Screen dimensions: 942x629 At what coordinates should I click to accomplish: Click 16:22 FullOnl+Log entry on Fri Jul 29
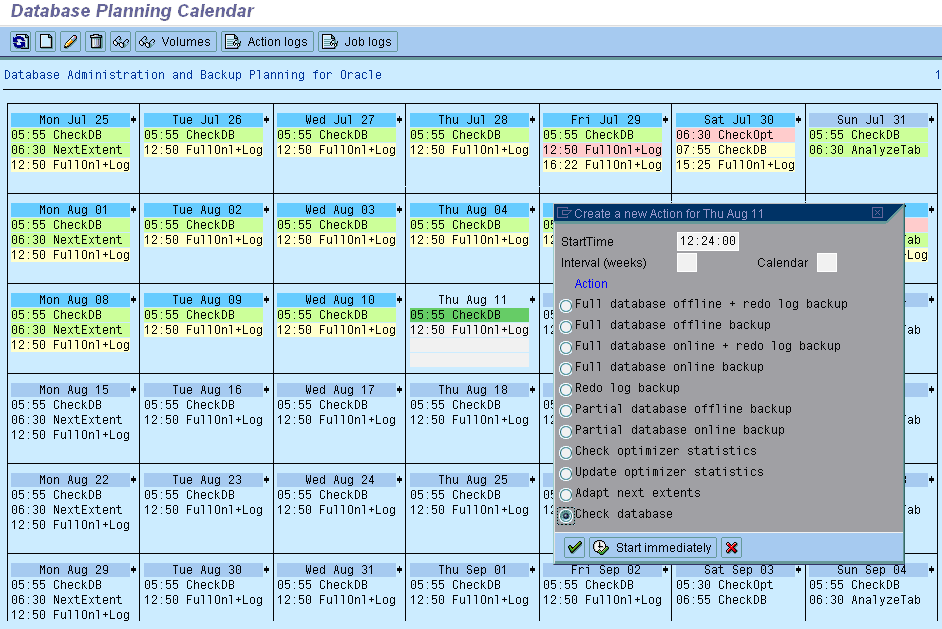[x=603, y=165]
